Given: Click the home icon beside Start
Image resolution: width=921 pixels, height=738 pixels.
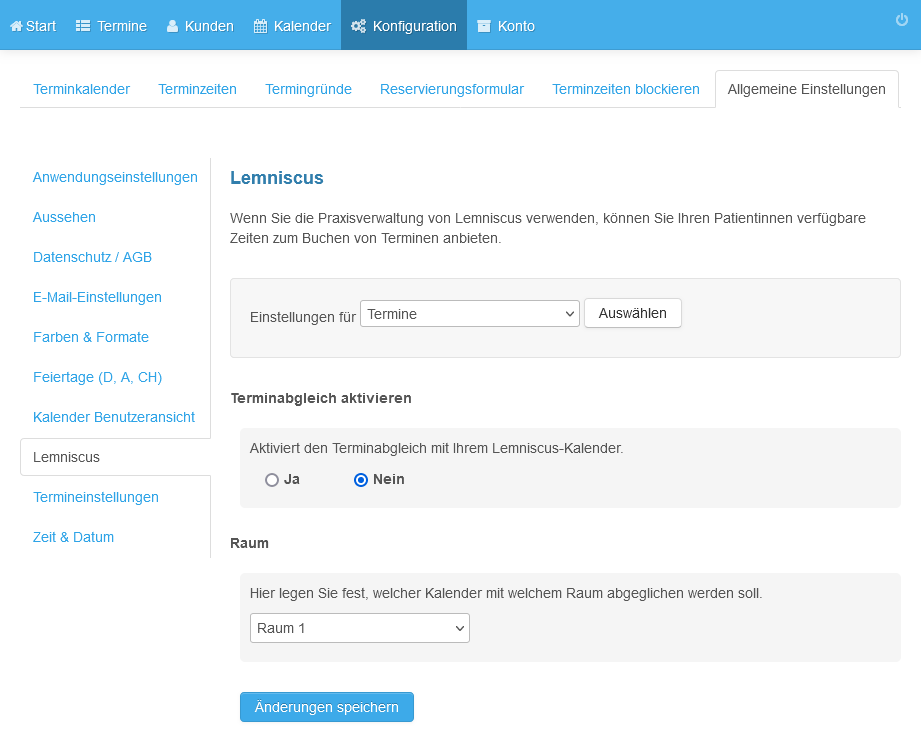Looking at the screenshot, I should pos(16,26).
